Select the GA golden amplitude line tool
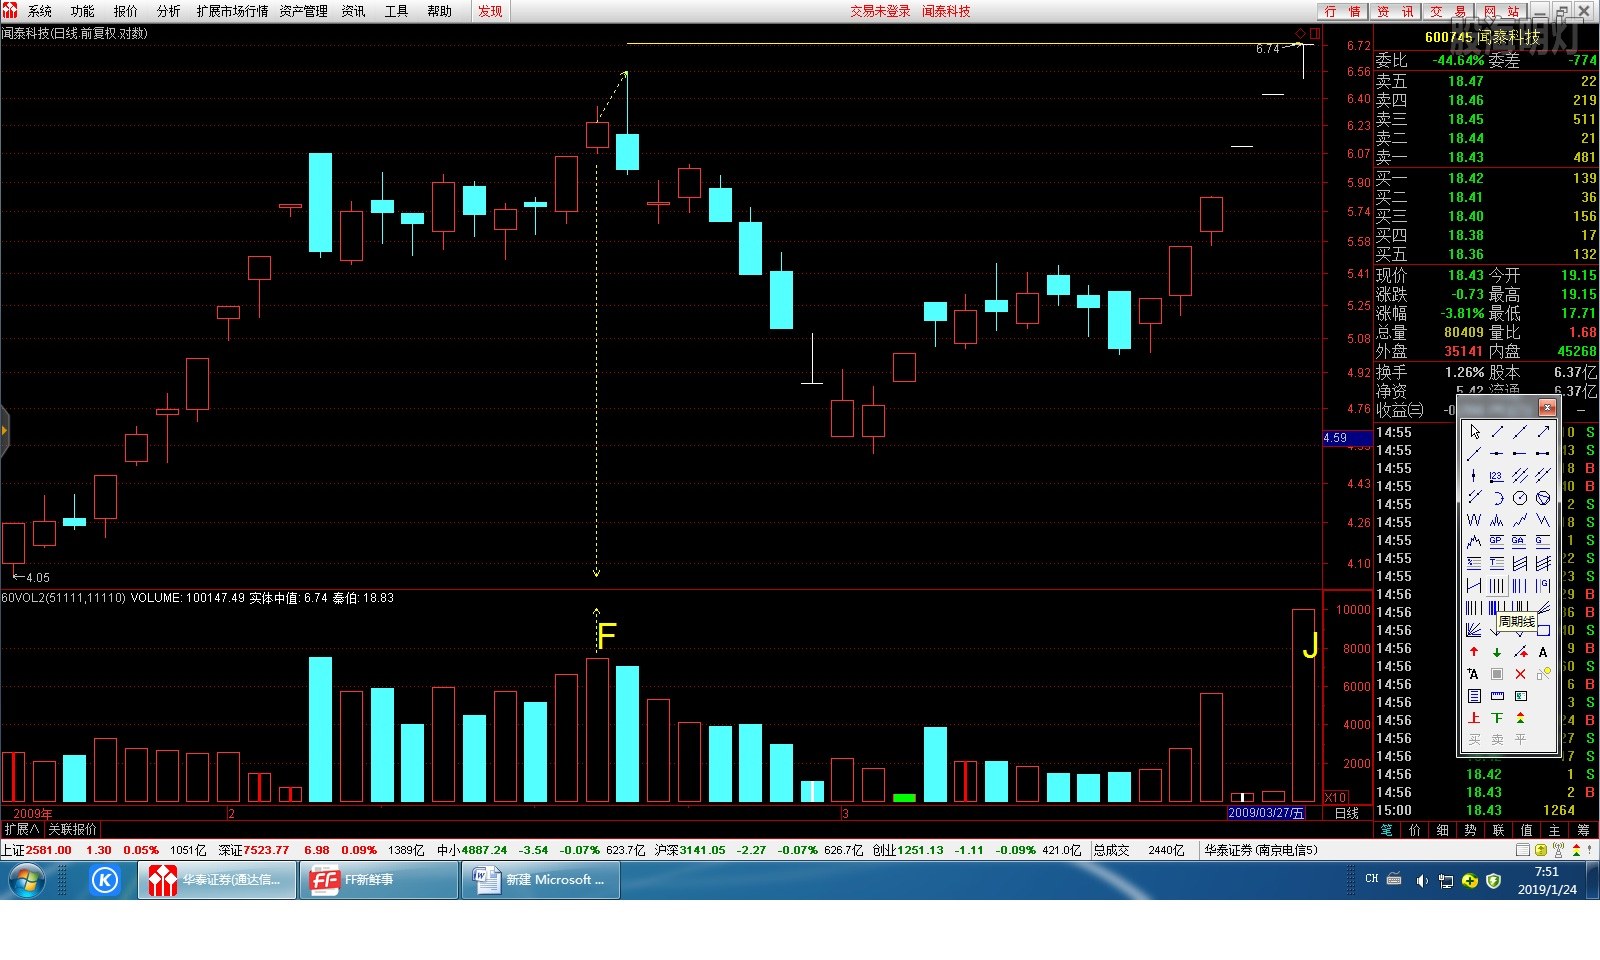Viewport: 1600px width, 960px height. [1520, 541]
